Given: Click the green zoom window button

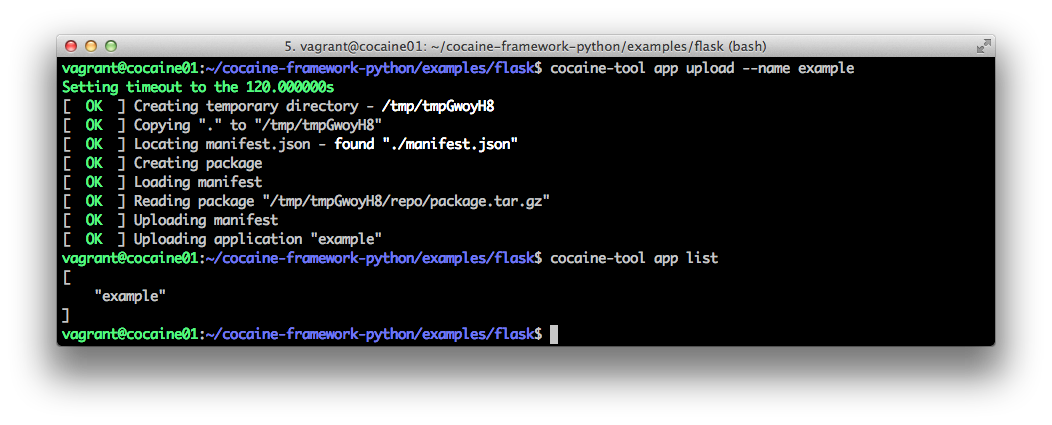Looking at the screenshot, I should (x=111, y=46).
